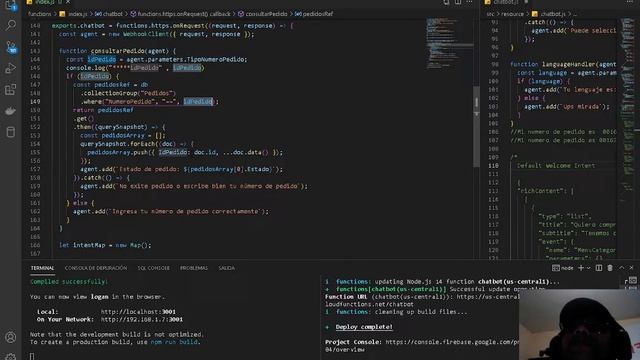
Task: Open the Explorer view in activity bar
Action: pyautogui.click(x=11, y=5)
